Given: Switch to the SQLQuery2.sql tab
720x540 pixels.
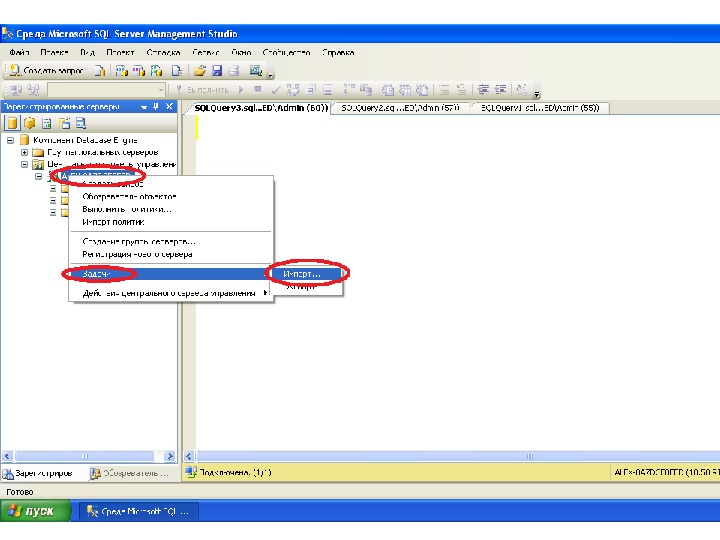Looking at the screenshot, I should tap(400, 108).
